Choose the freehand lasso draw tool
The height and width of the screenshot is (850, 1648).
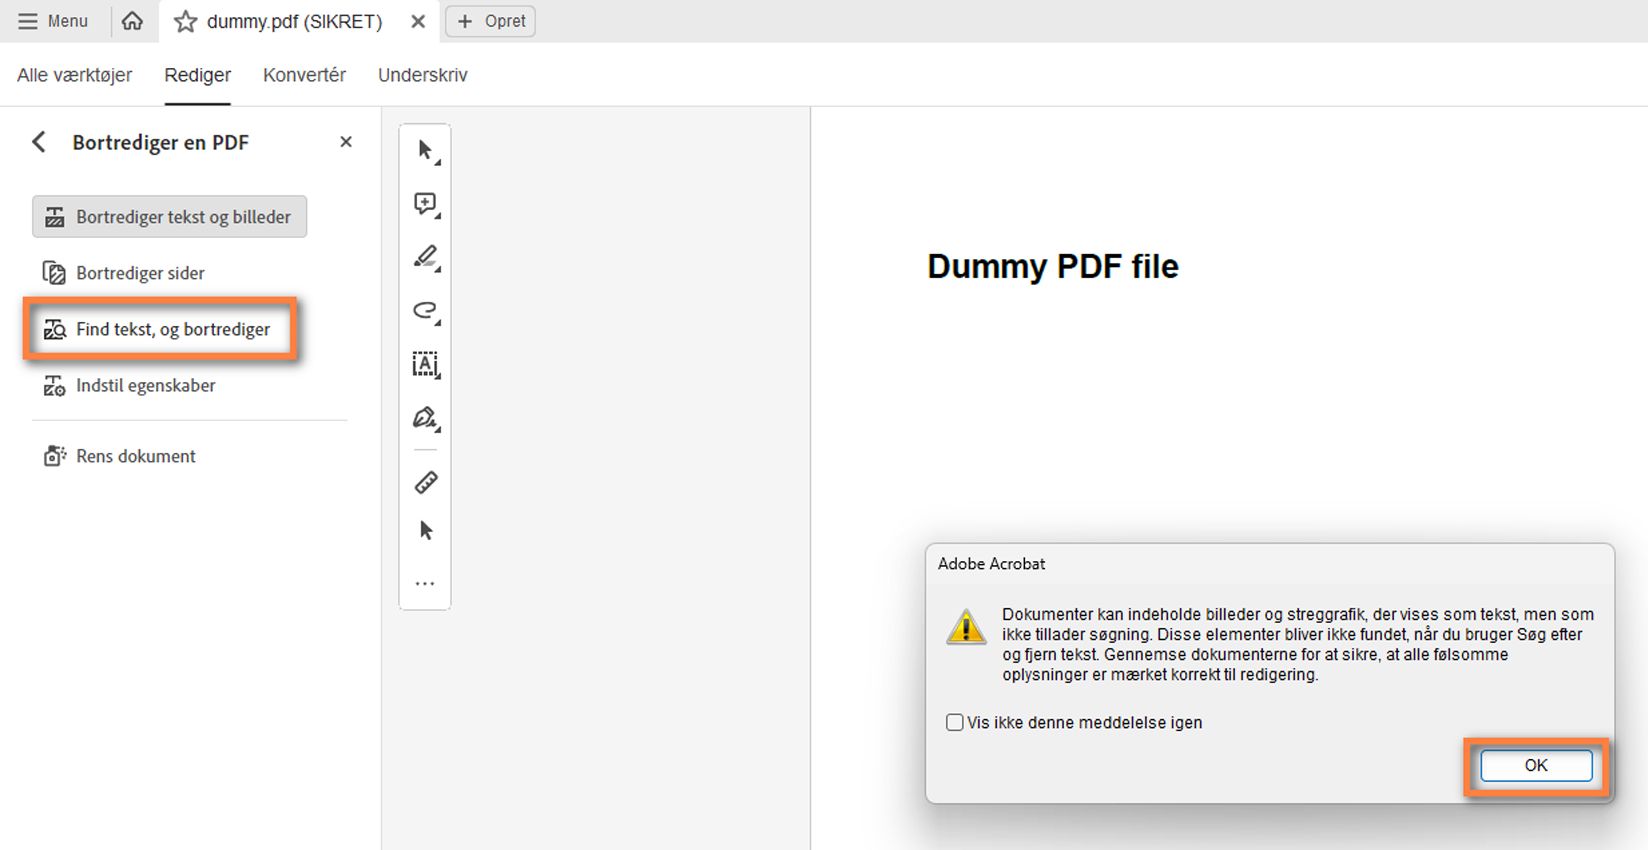click(426, 311)
